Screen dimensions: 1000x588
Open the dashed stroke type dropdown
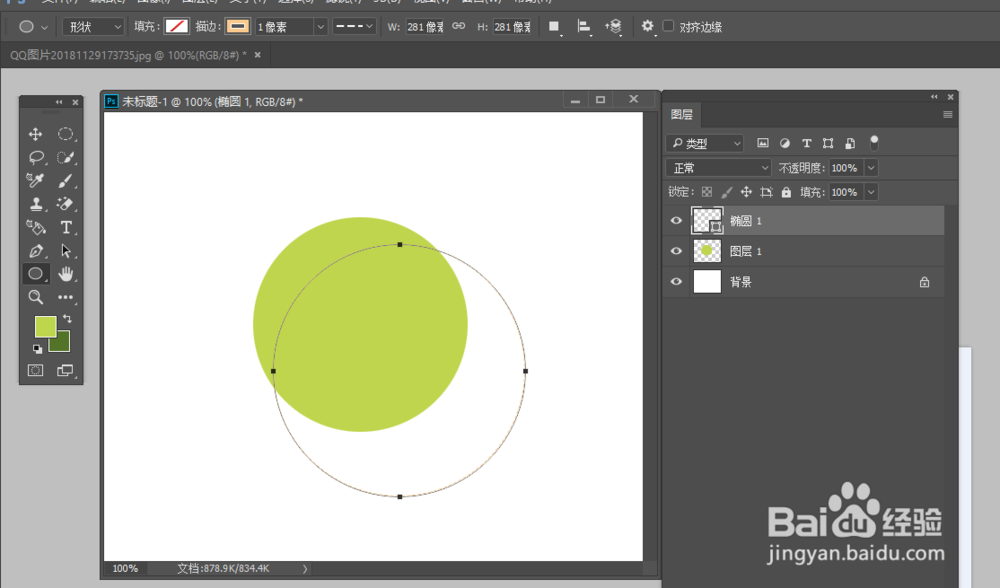coord(354,26)
